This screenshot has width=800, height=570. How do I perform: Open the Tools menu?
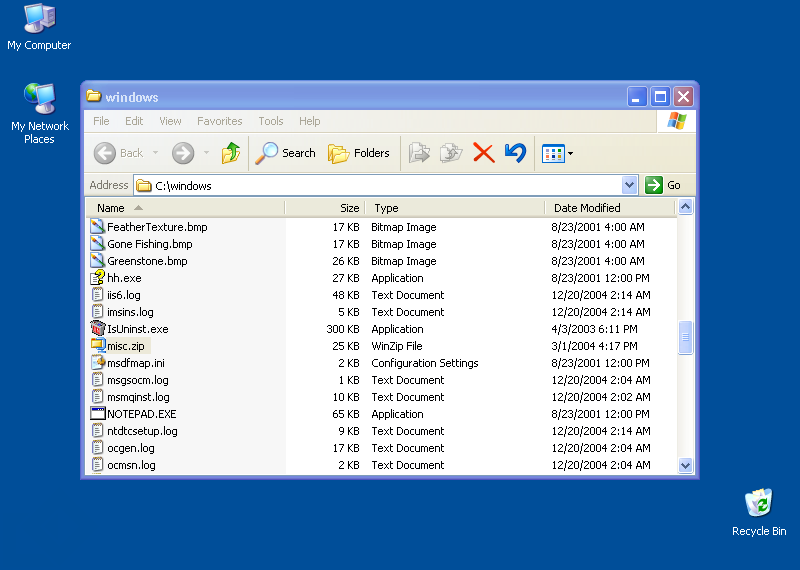coord(271,121)
